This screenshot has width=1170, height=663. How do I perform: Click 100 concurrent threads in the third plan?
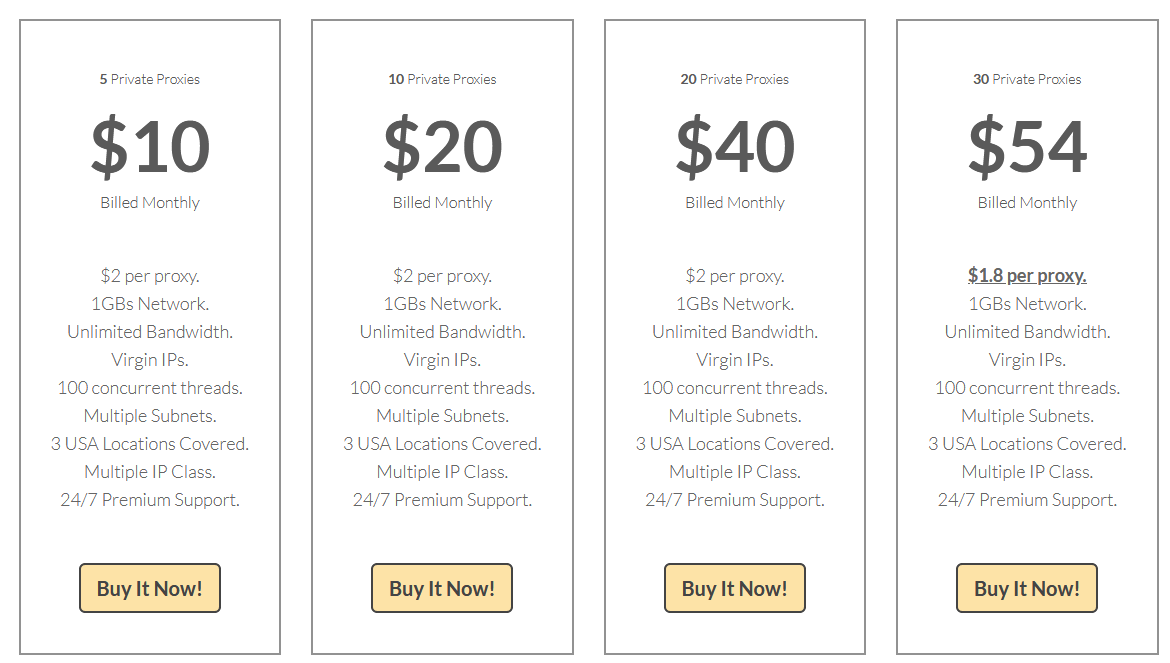tap(734, 387)
